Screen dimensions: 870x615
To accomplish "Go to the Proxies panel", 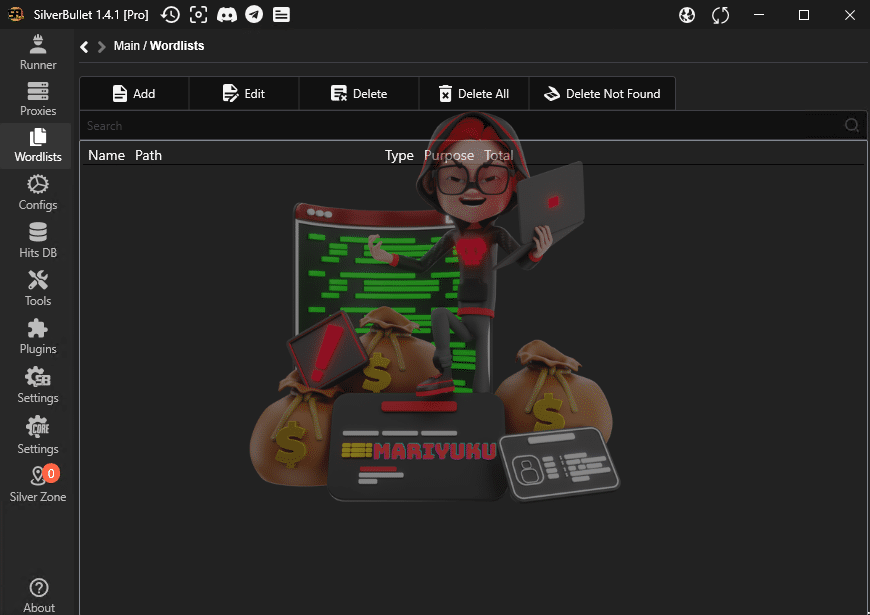I will (38, 99).
